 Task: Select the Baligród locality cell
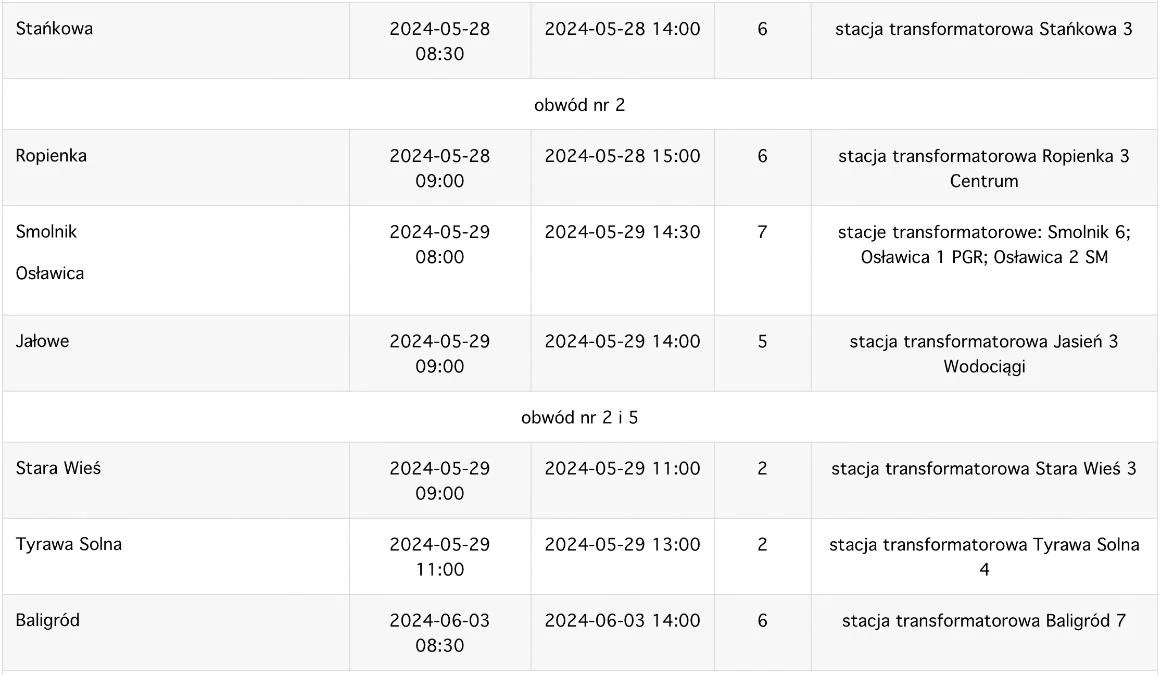tap(175, 633)
